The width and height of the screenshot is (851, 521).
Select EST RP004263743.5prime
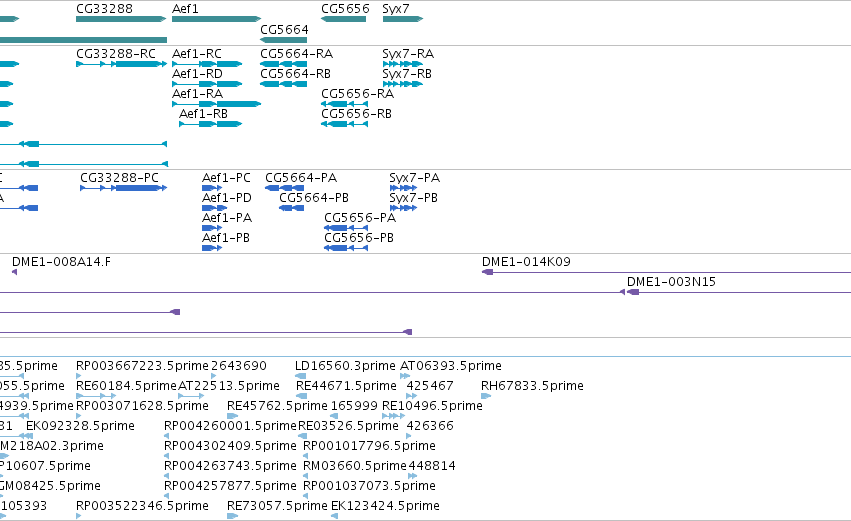point(167,476)
